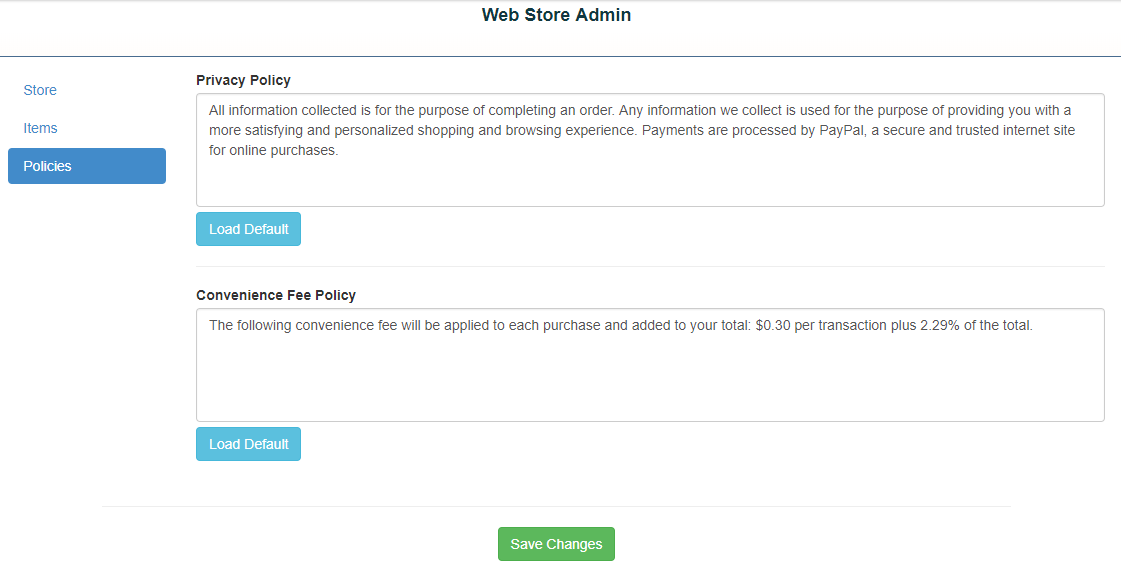Screen dimensions: 1121x568
Task: Click the Privacy Policy field label
Action: tap(243, 80)
